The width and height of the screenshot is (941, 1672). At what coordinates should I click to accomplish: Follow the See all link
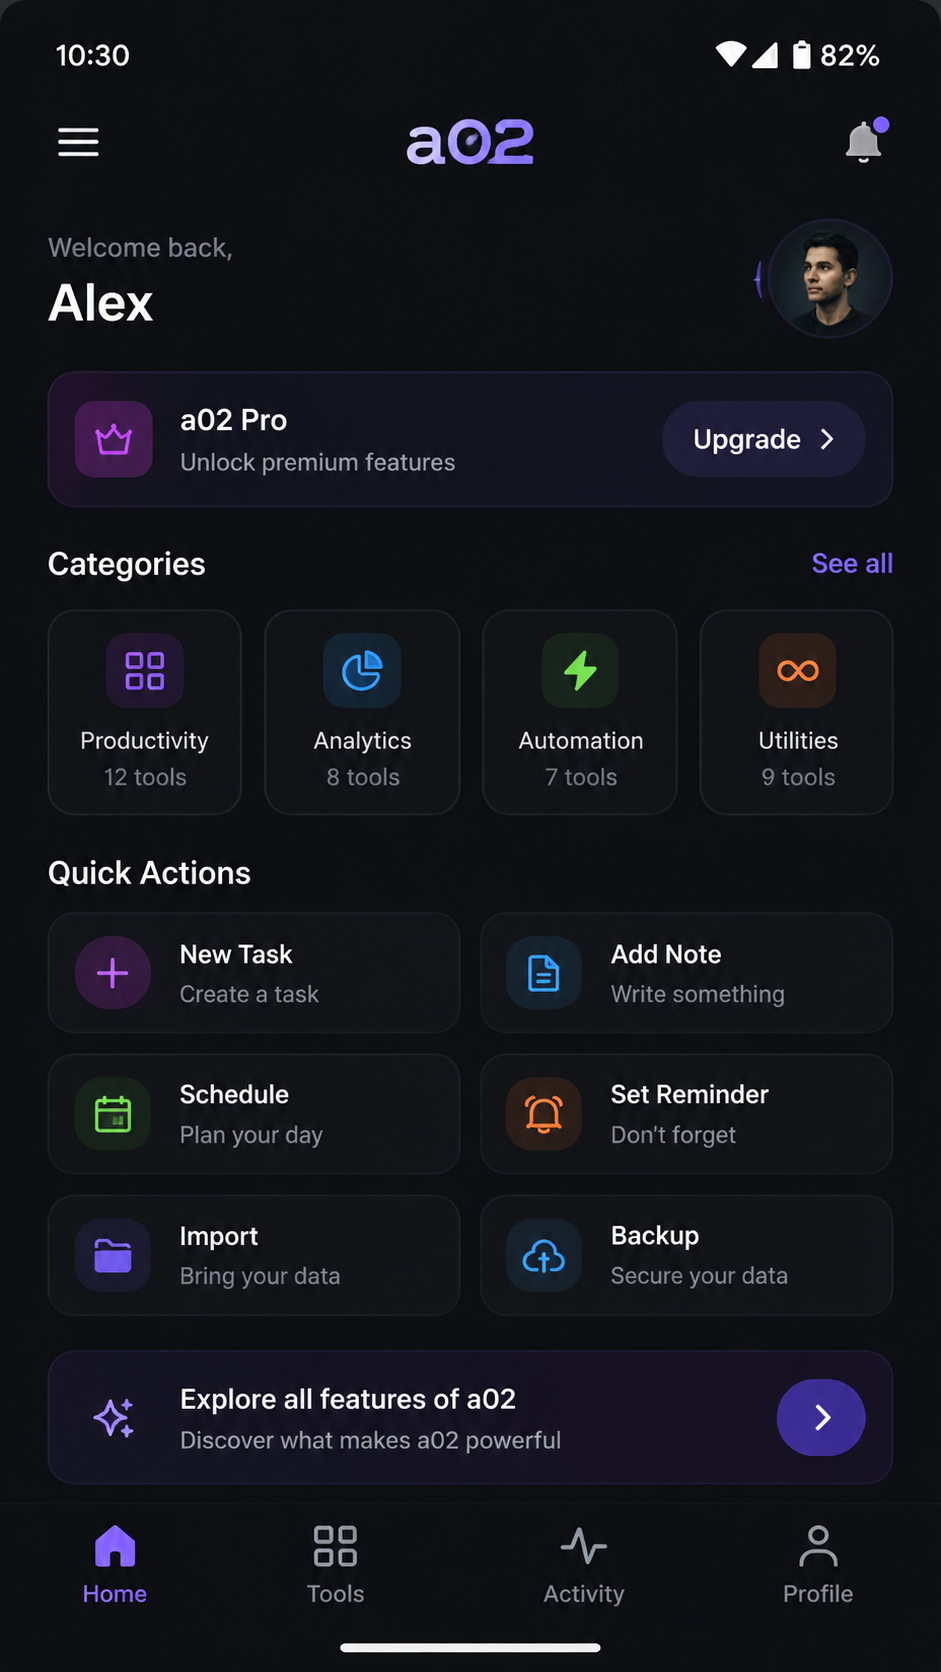852,564
